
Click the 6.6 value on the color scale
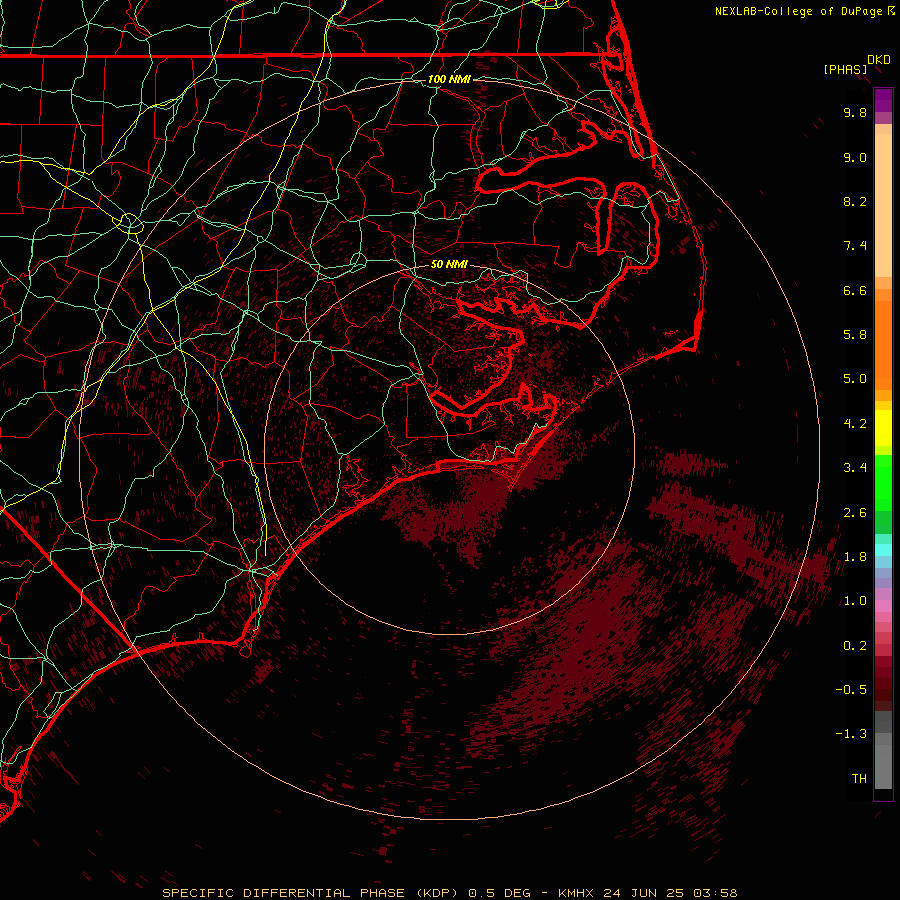(x=855, y=290)
